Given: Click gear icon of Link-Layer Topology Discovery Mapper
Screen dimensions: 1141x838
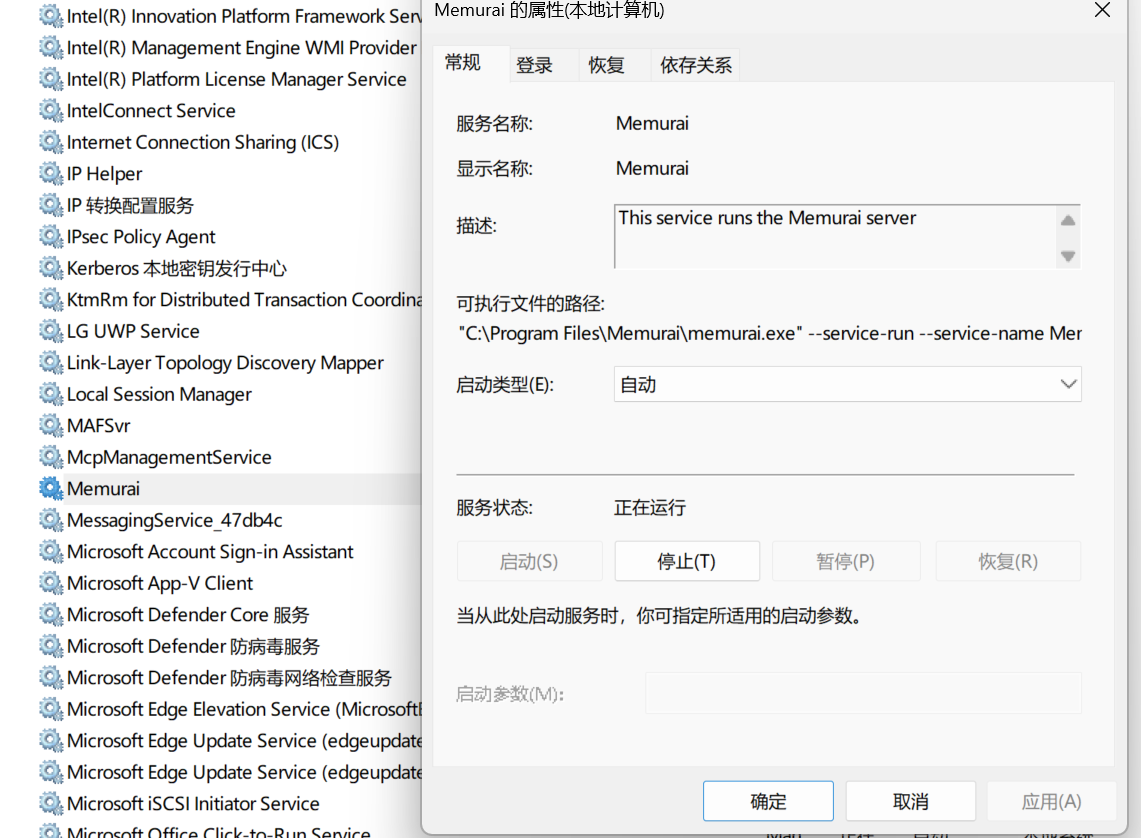Looking at the screenshot, I should [x=51, y=362].
